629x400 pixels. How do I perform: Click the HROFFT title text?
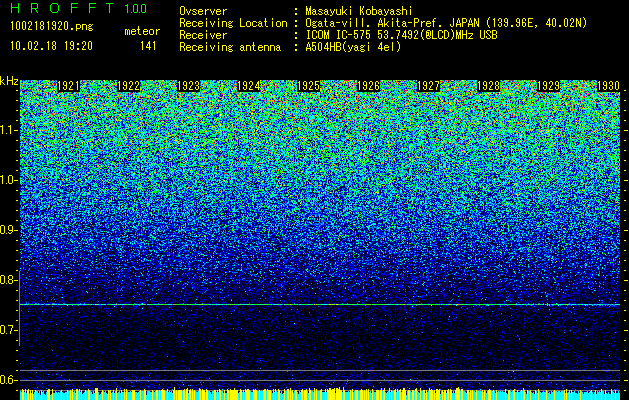pyautogui.click(x=62, y=8)
